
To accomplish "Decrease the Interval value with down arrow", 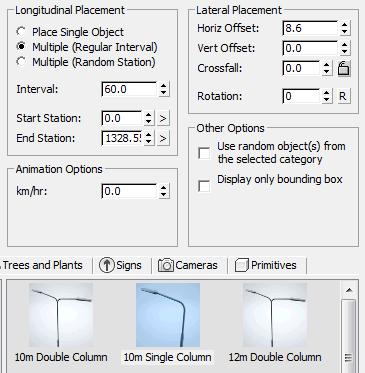I will [163, 93].
